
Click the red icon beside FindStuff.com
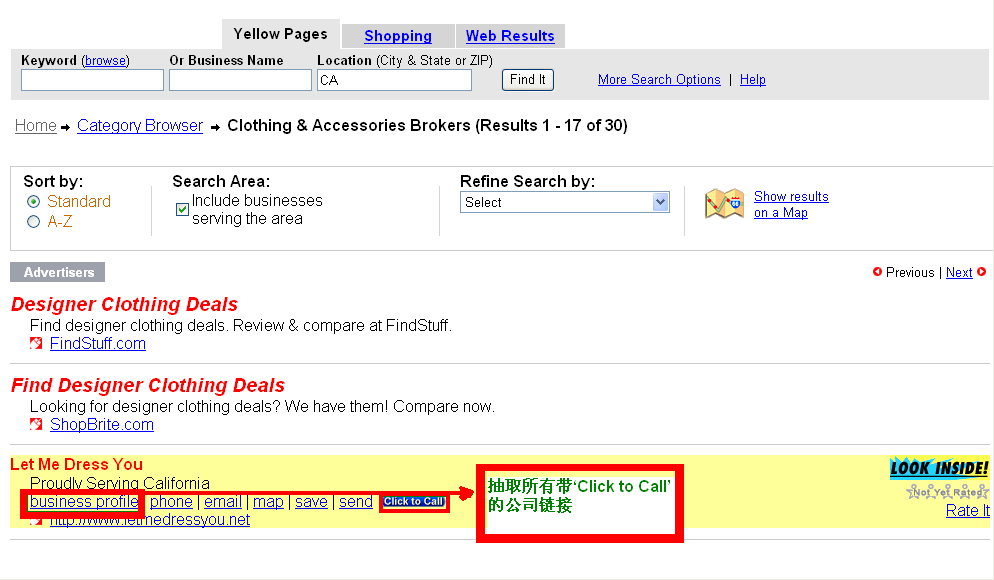pyautogui.click(x=36, y=344)
